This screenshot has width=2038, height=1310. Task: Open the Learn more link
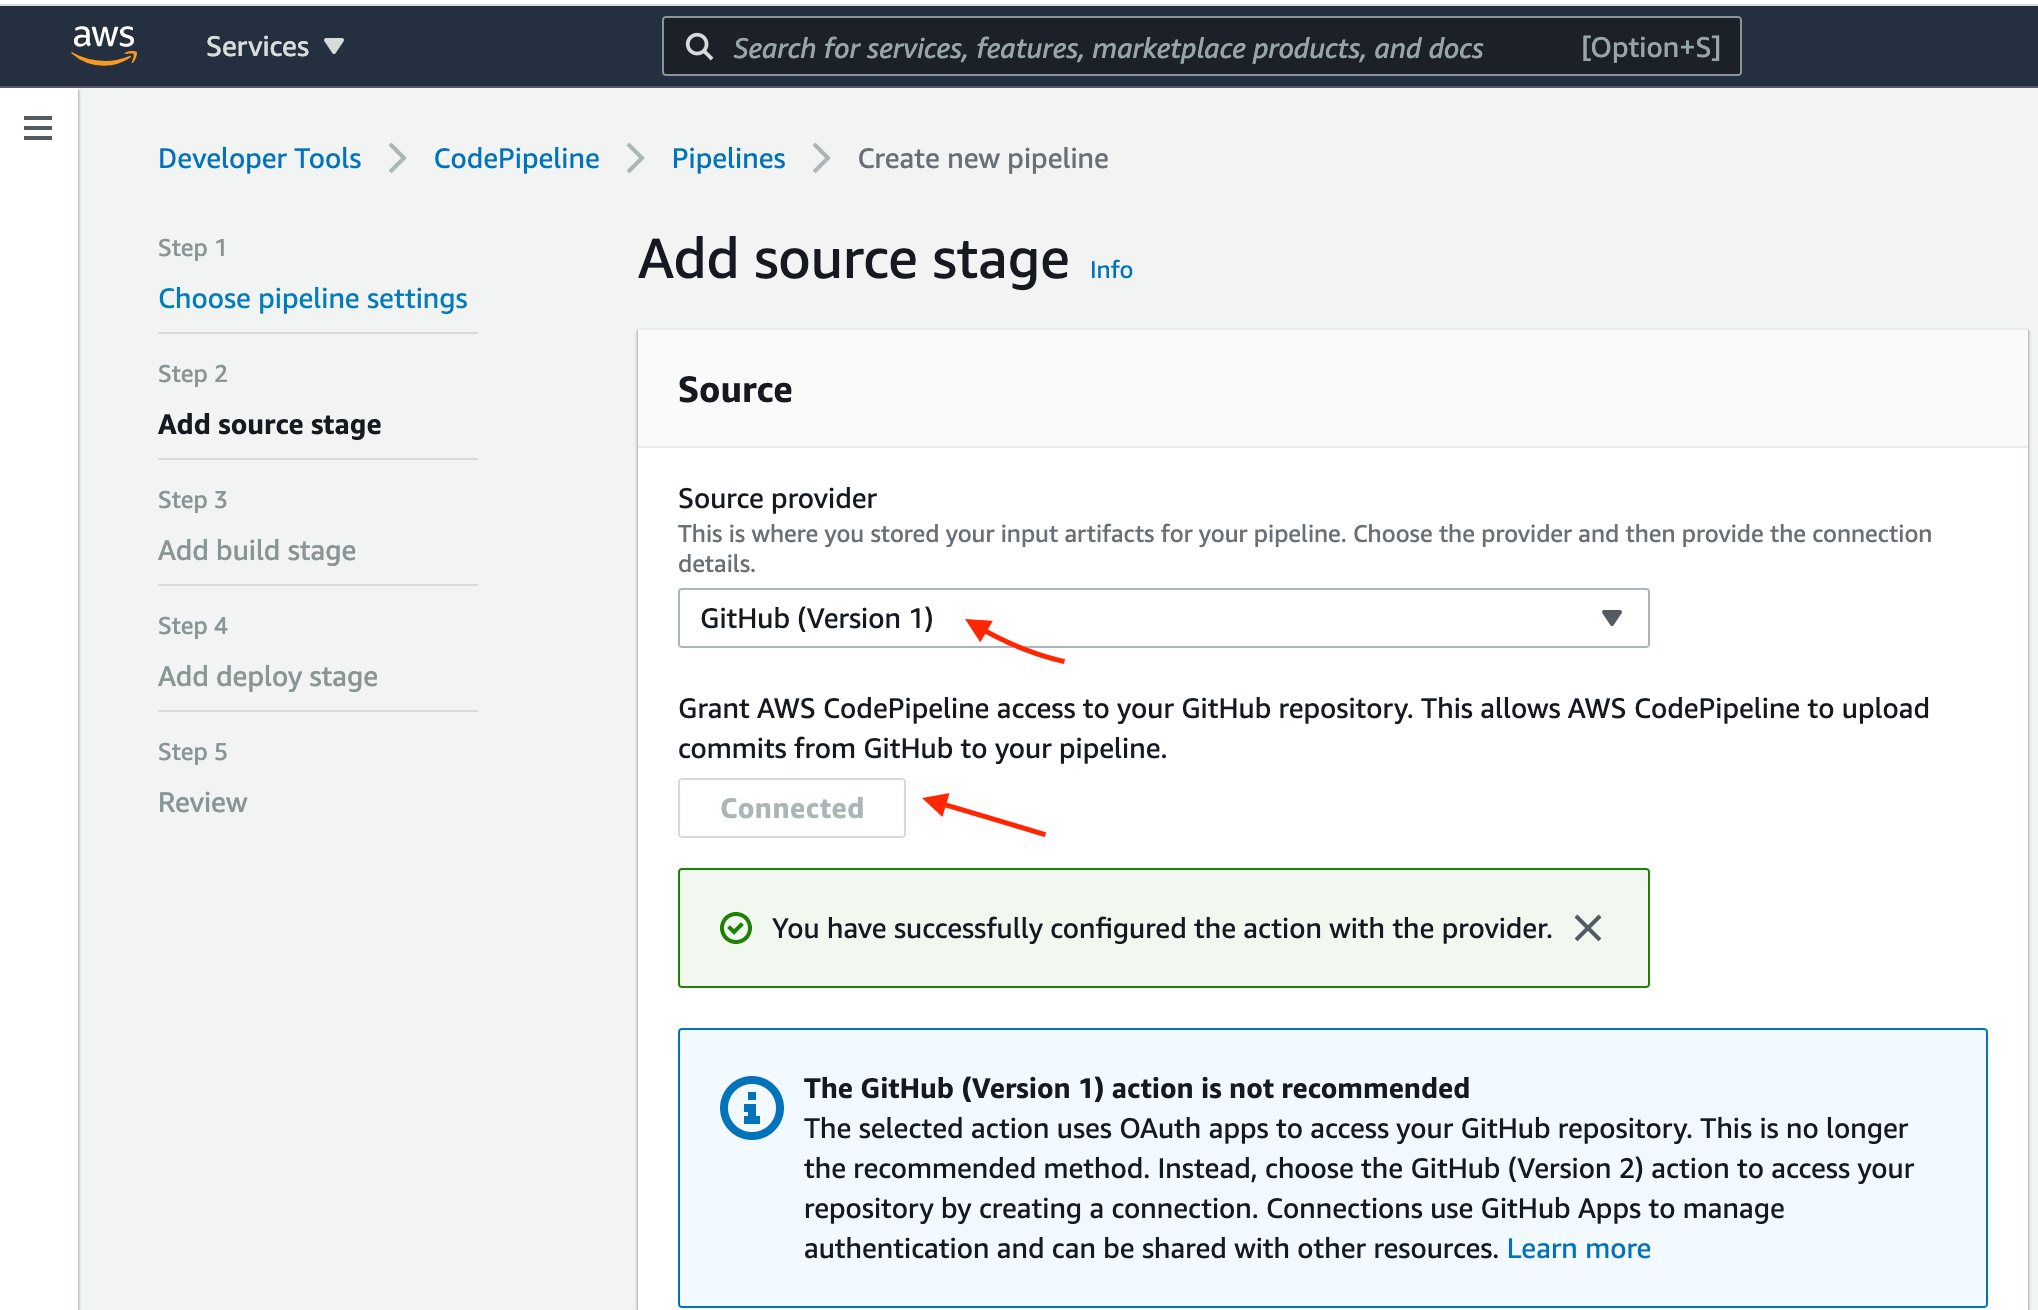tap(1578, 1248)
